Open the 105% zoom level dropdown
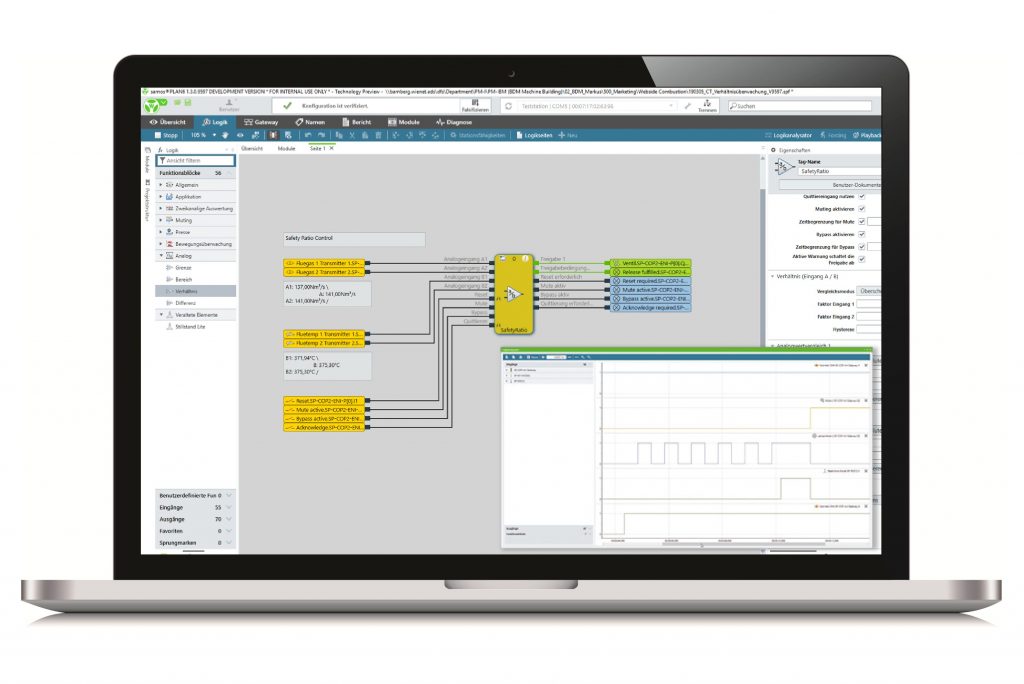The height and width of the screenshot is (684, 1024). coord(212,135)
